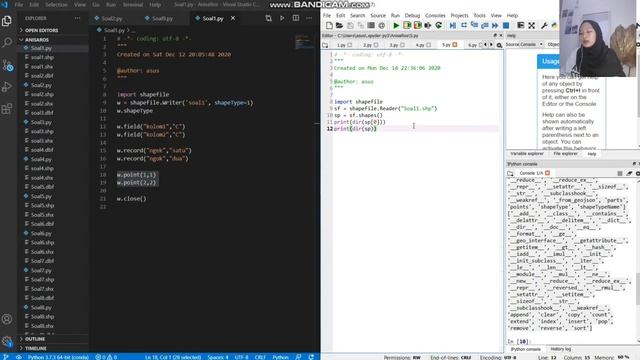Screen dimensions: 640x360
Task: Open the Terminal menu in VS Code
Action: pos(133,5)
